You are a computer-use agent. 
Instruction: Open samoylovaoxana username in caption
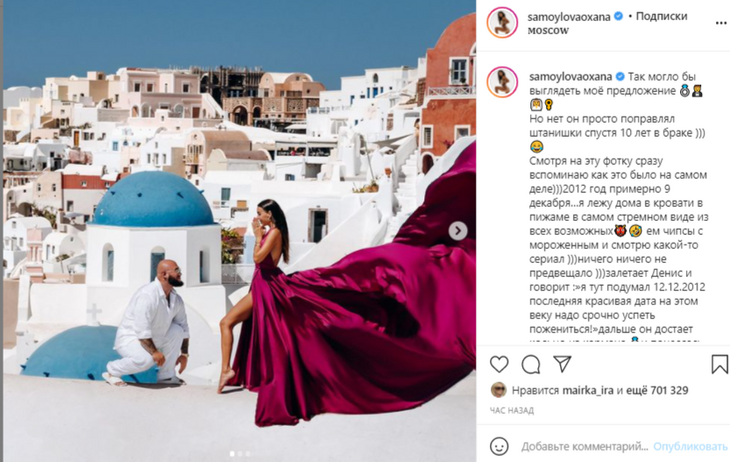[570, 76]
